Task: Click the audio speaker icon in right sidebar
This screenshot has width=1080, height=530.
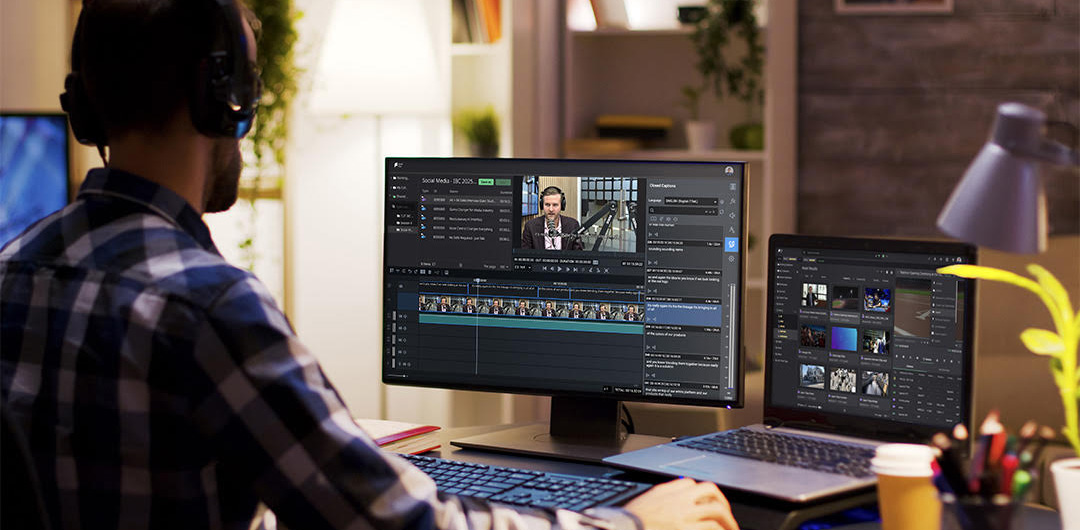Action: pyautogui.click(x=732, y=215)
